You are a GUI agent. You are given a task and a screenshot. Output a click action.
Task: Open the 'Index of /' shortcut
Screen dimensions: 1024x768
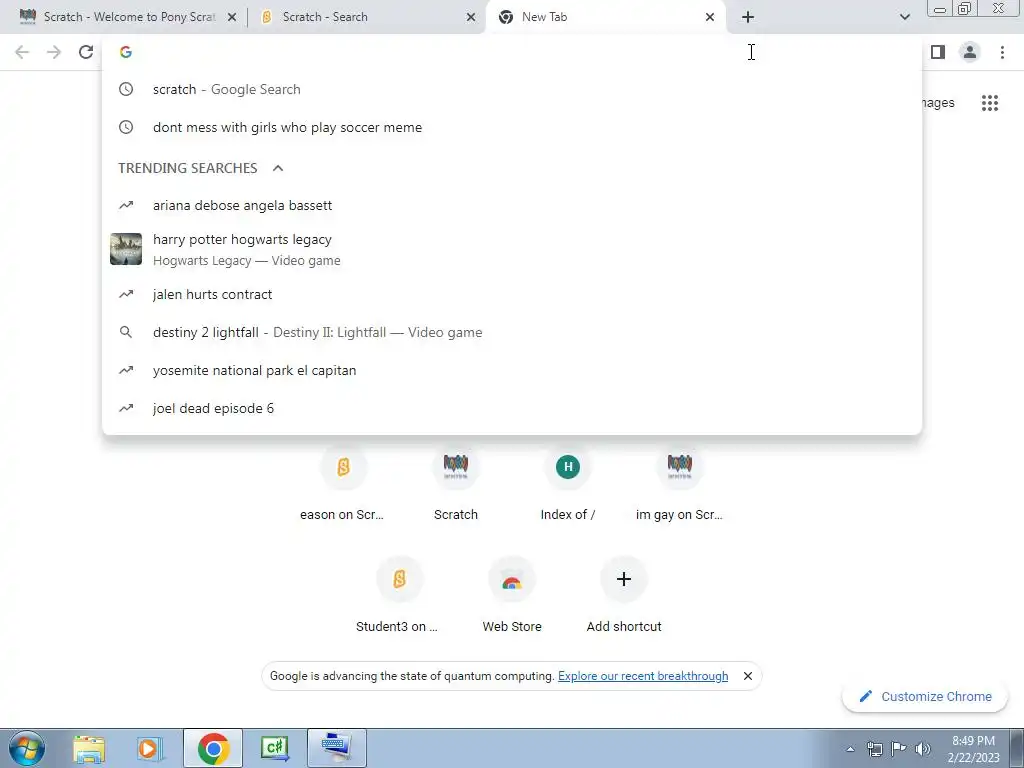point(568,483)
